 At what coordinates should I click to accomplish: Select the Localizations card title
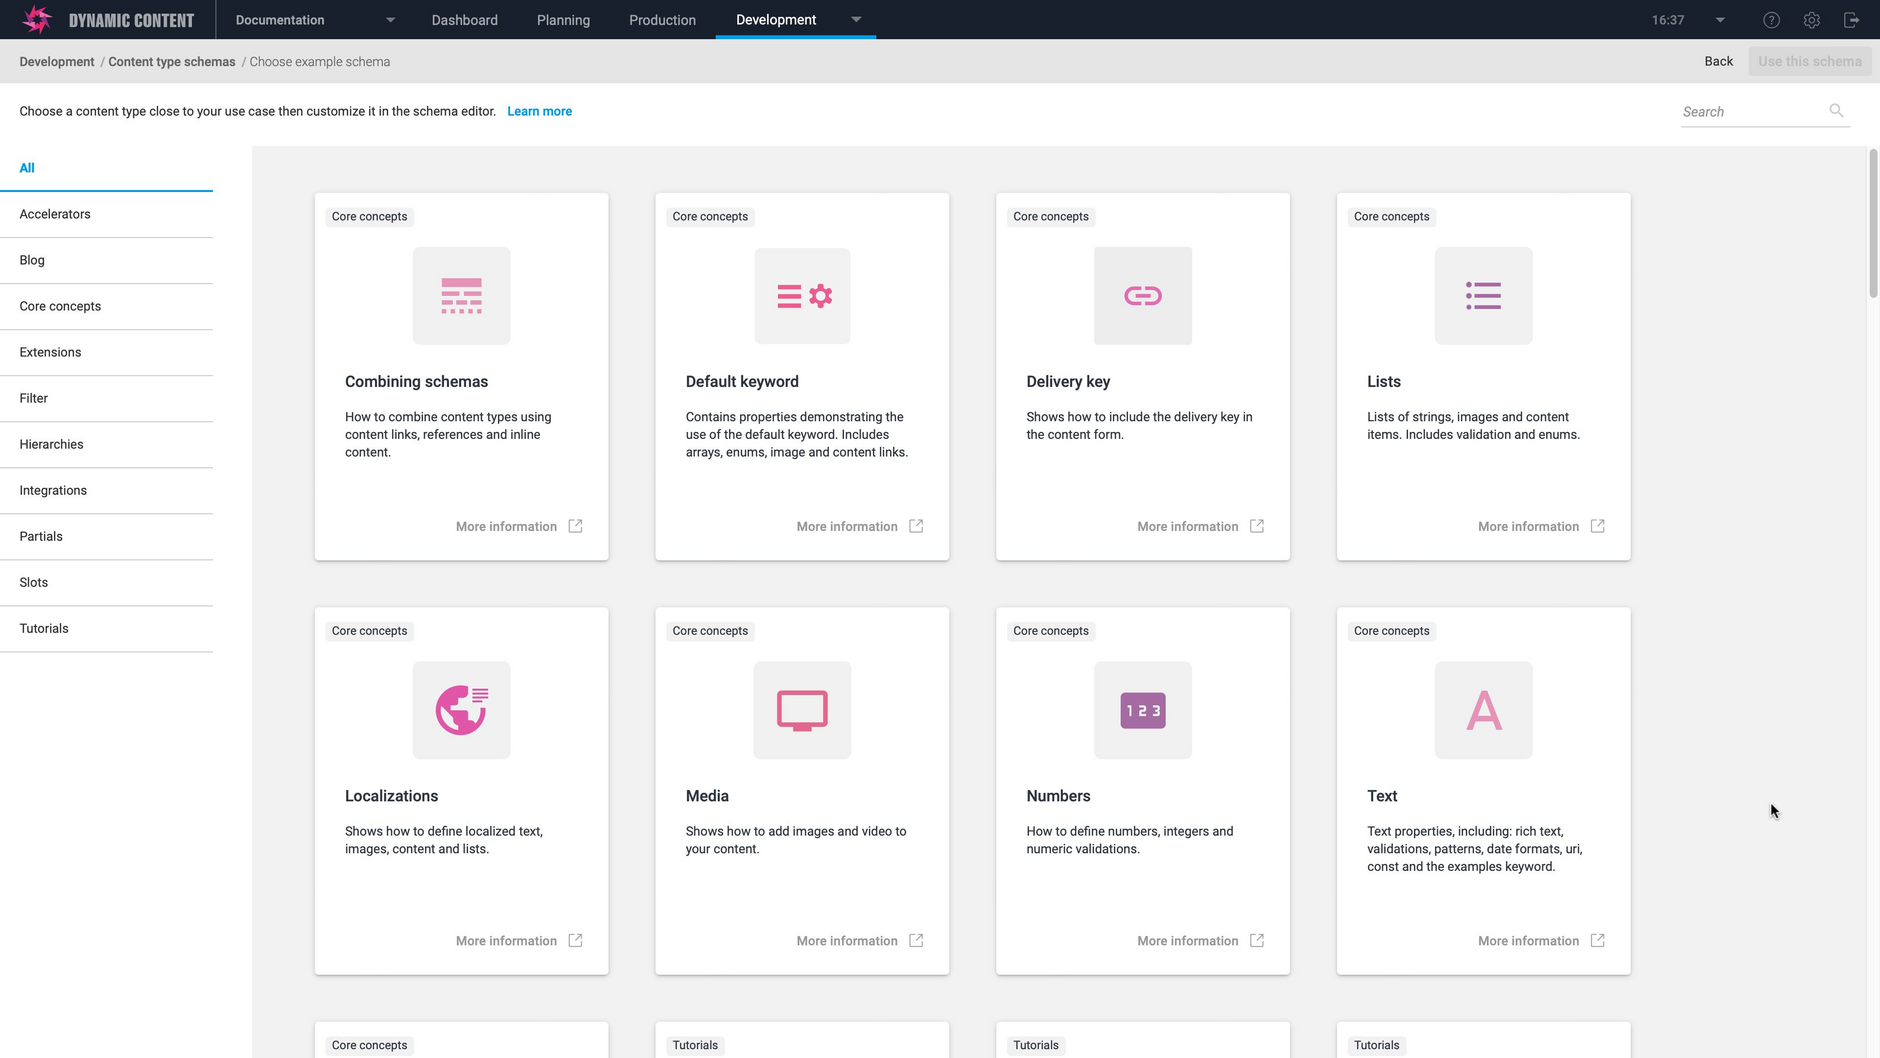392,796
